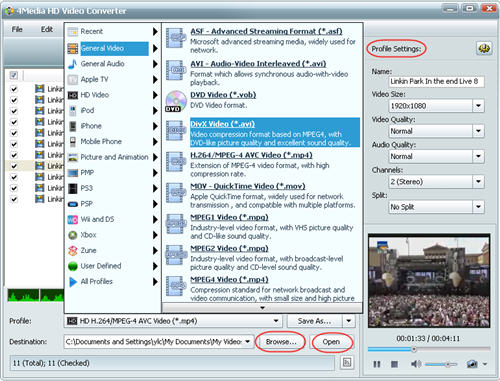Viewport: 500px width, 381px height.
Task: Click the DVD Video disc icon
Action: [176, 101]
